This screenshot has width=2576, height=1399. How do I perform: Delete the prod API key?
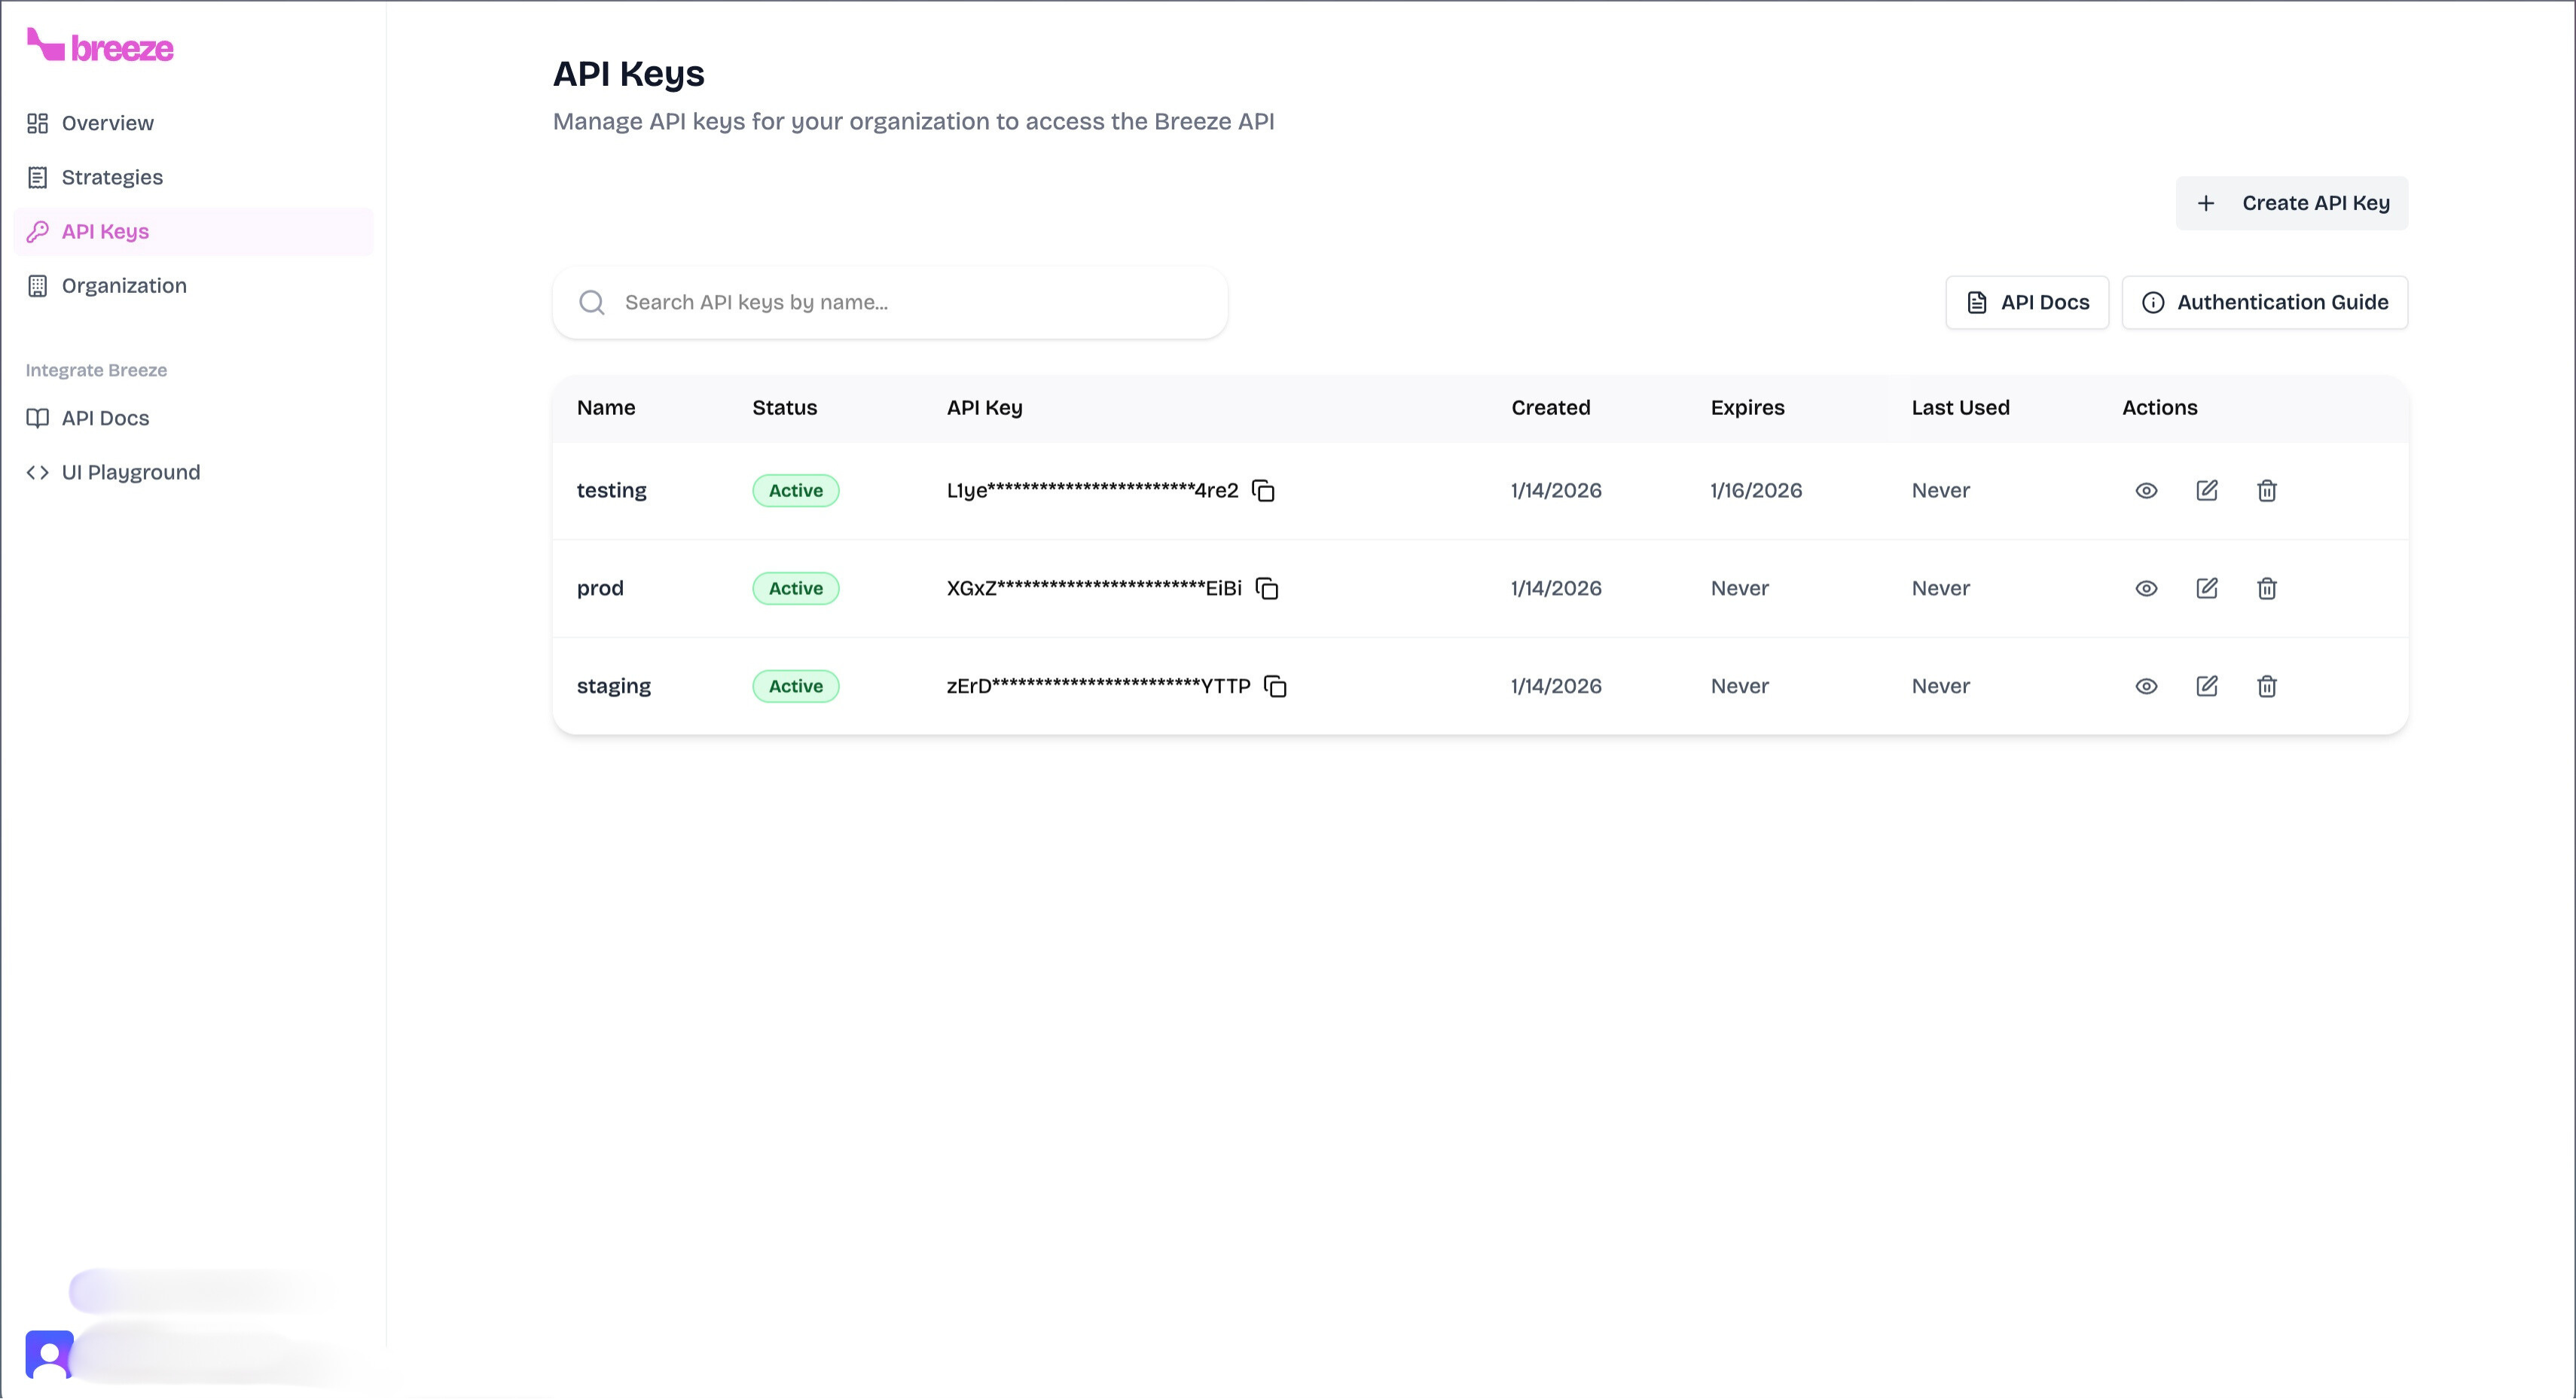pyautogui.click(x=2266, y=588)
